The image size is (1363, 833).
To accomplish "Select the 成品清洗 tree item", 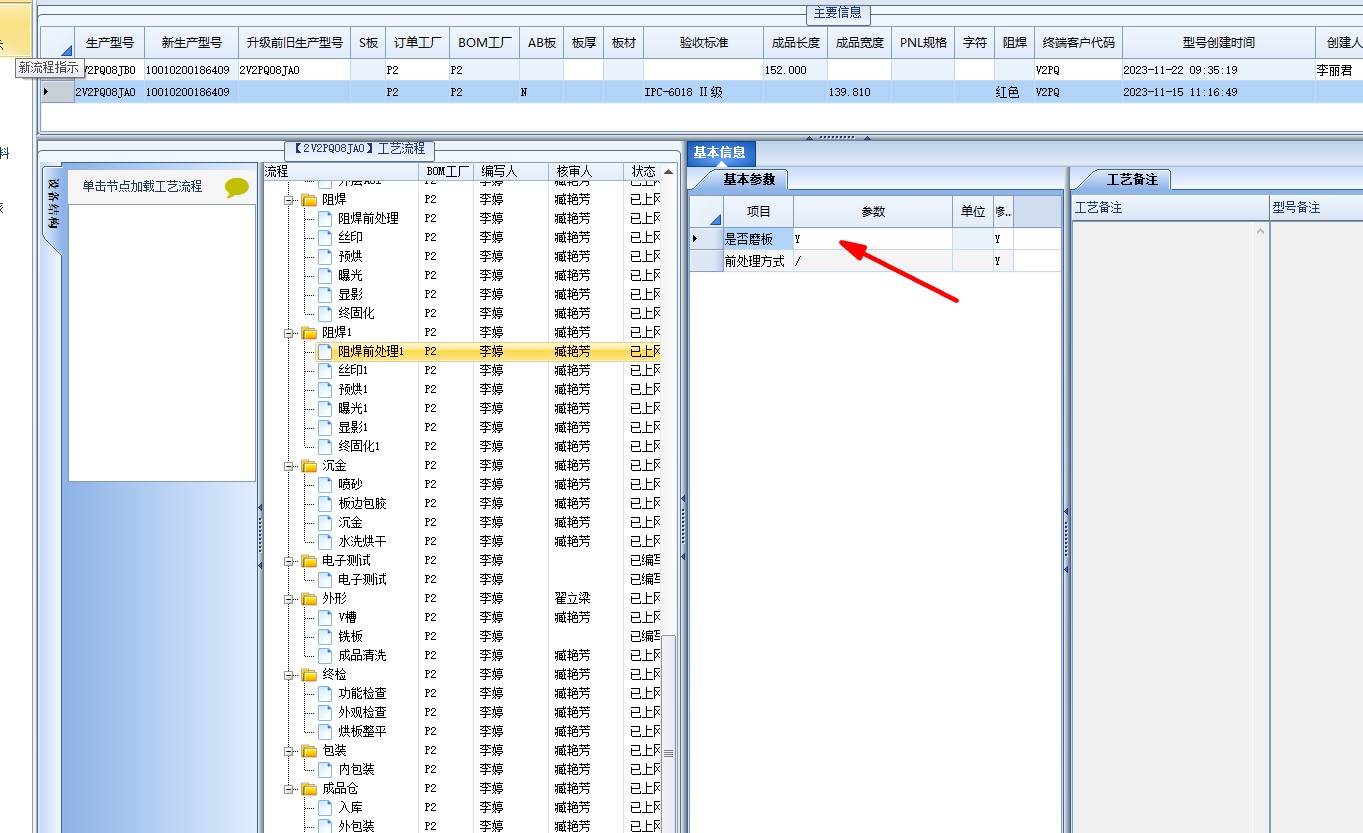I will pos(362,656).
